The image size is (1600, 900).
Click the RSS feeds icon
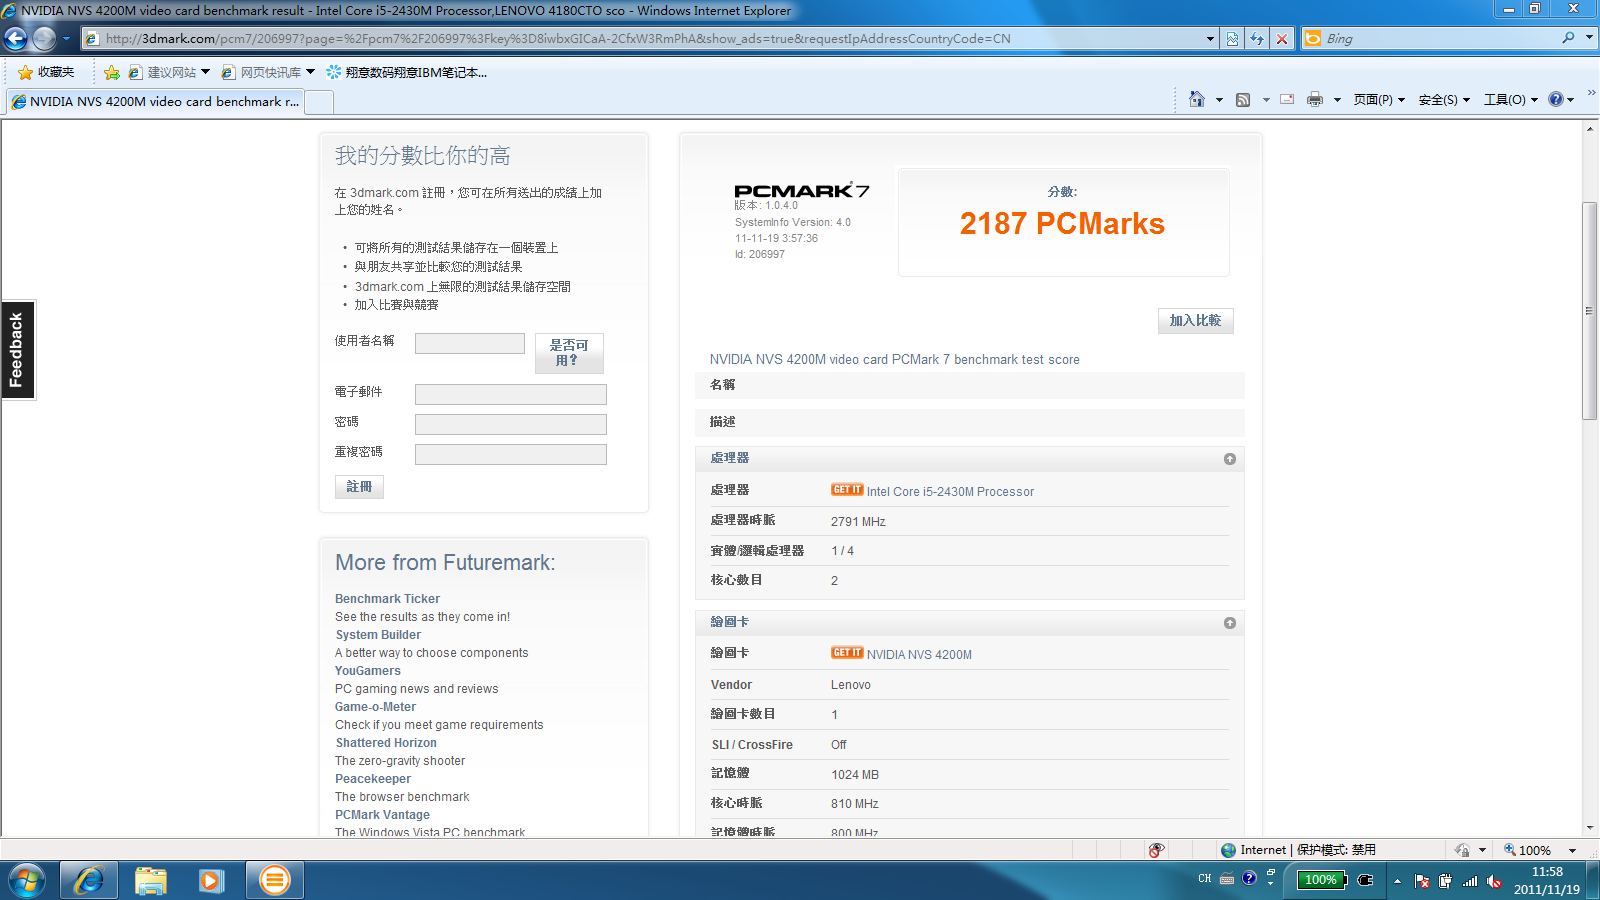pyautogui.click(x=1243, y=100)
